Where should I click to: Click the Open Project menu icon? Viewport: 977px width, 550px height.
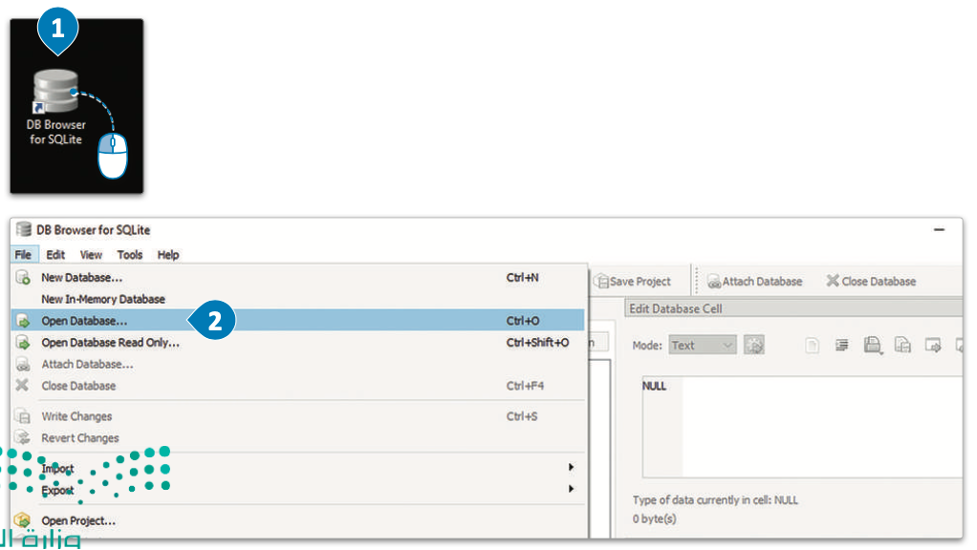click(23, 520)
